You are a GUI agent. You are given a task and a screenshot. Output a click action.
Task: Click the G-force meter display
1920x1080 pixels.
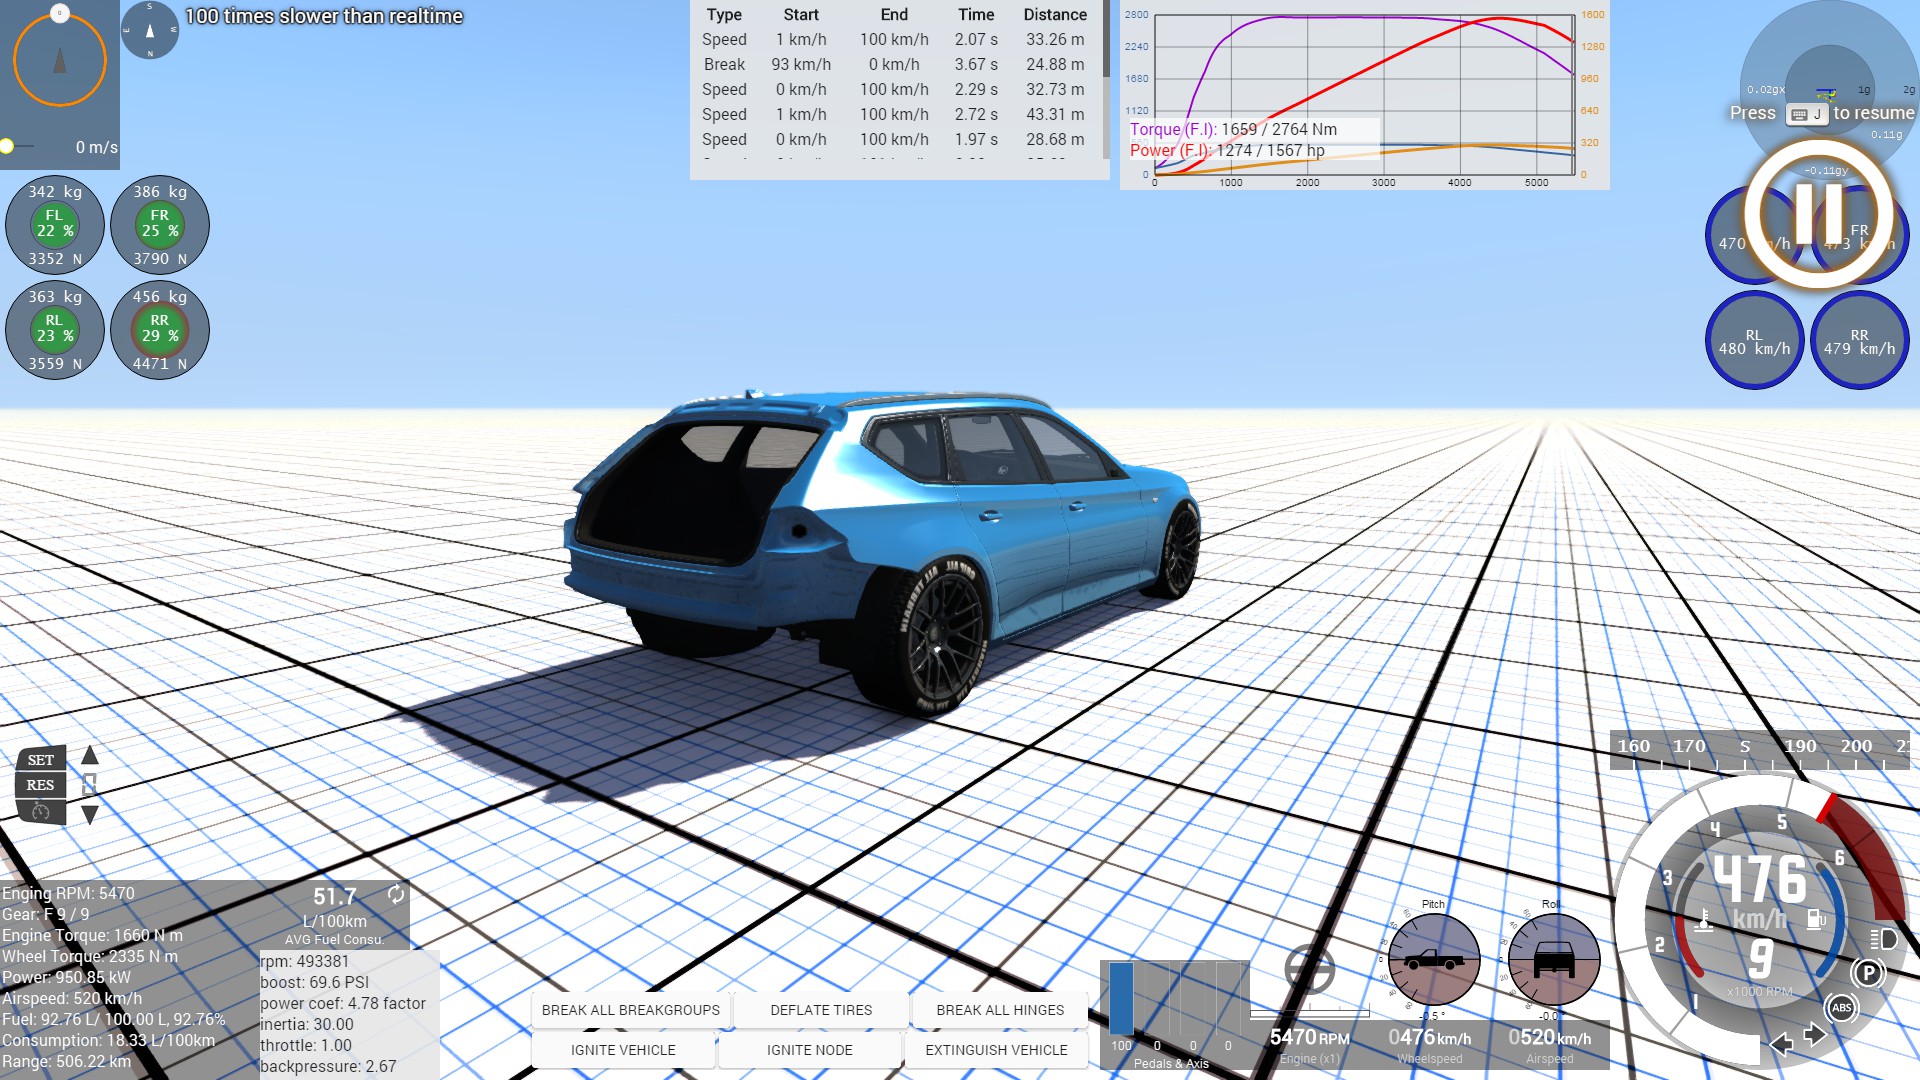pyautogui.click(x=1829, y=90)
